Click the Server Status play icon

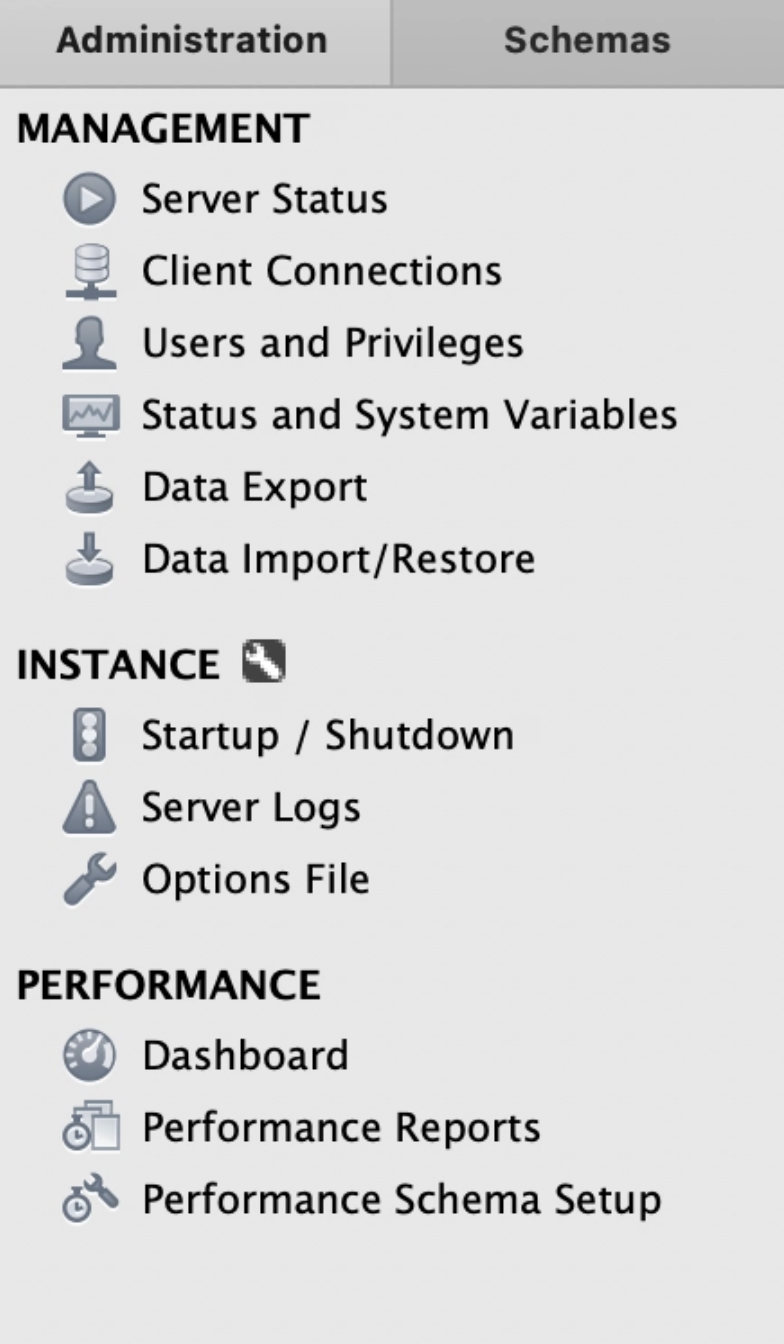click(90, 199)
